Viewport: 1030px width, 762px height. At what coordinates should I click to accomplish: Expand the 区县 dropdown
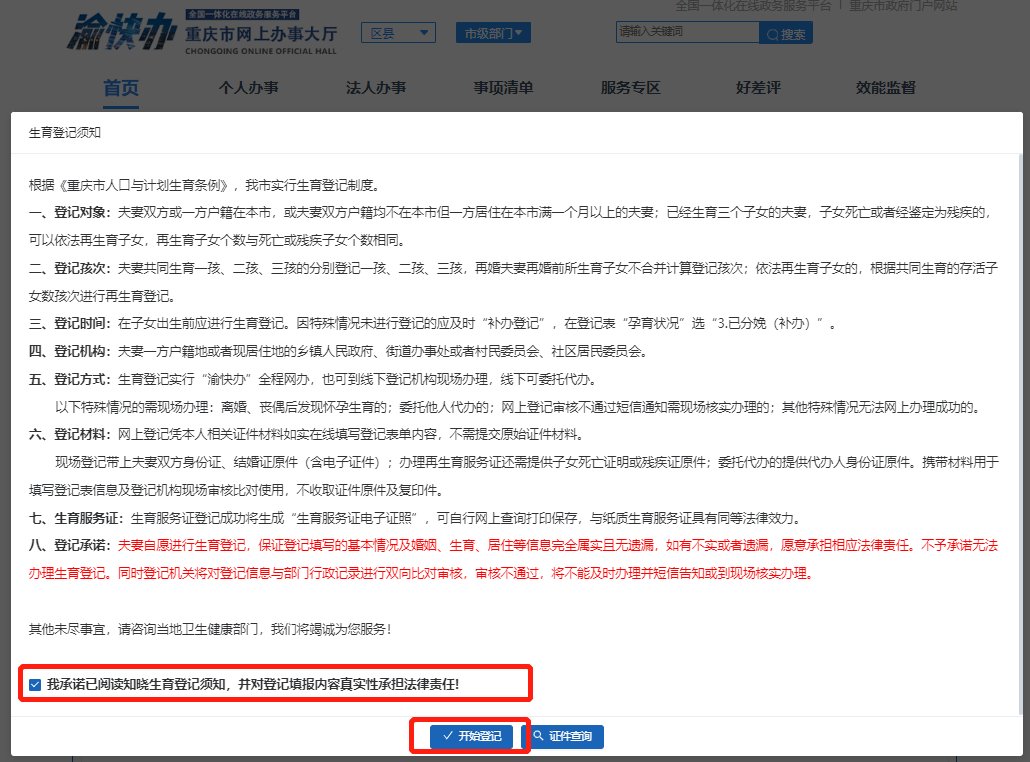(x=397, y=33)
